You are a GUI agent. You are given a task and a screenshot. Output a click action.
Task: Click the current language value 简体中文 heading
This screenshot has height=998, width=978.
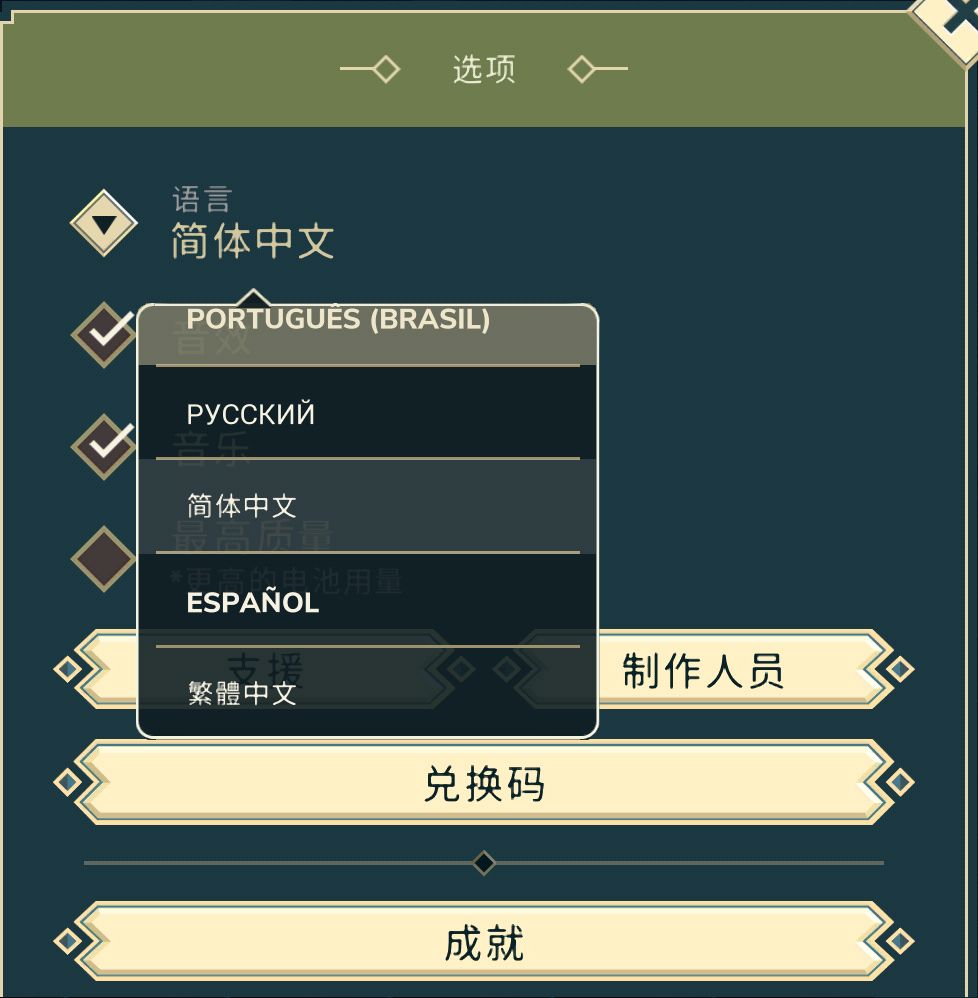pos(252,242)
